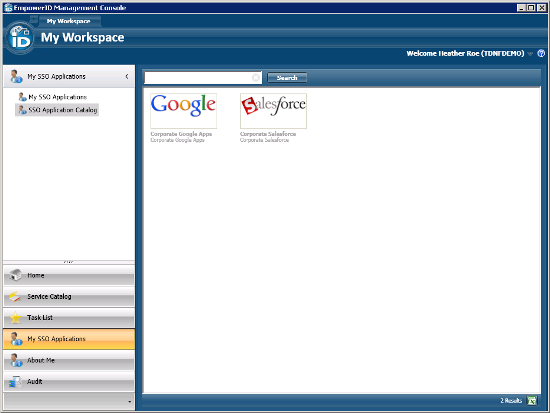Select SSO Application Catalog tree item
The width and height of the screenshot is (550, 413).
click(58, 110)
